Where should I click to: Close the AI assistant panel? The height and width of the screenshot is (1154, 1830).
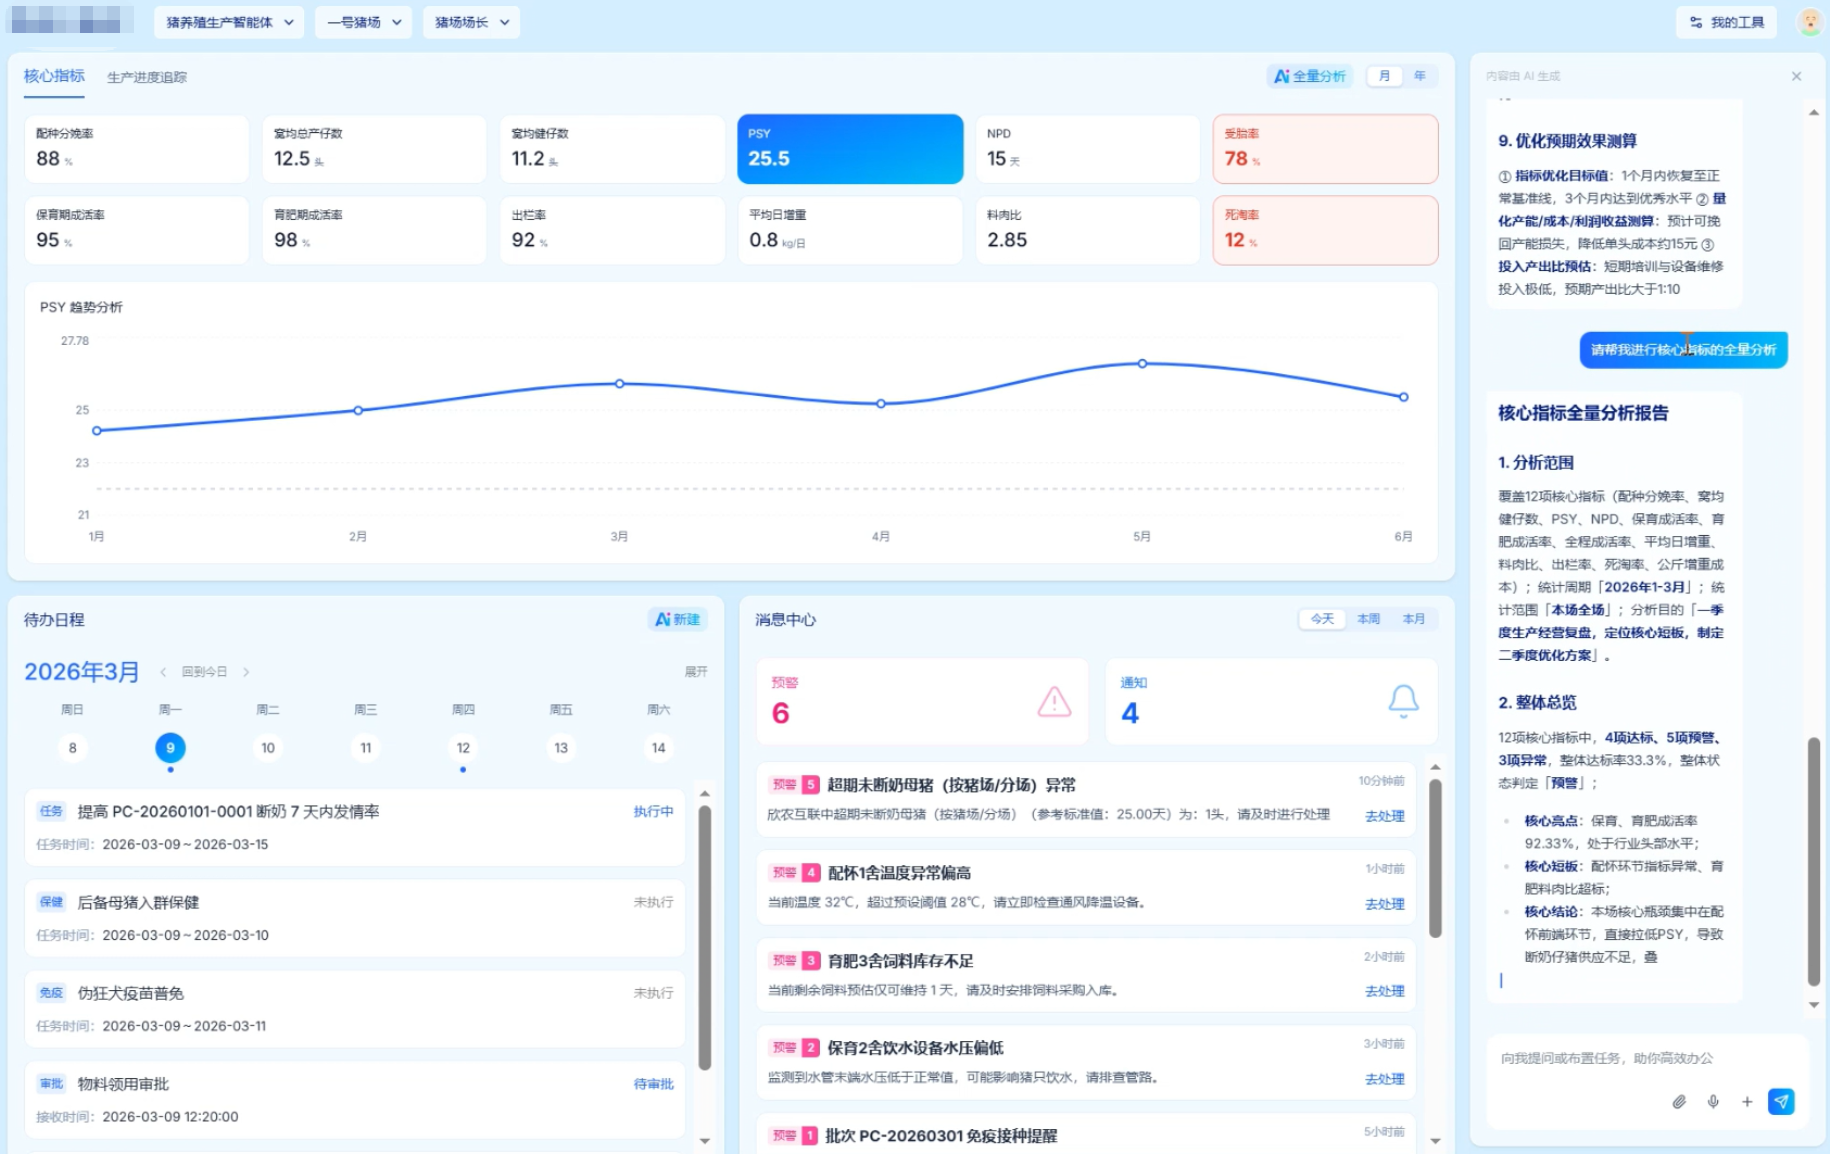click(1796, 76)
